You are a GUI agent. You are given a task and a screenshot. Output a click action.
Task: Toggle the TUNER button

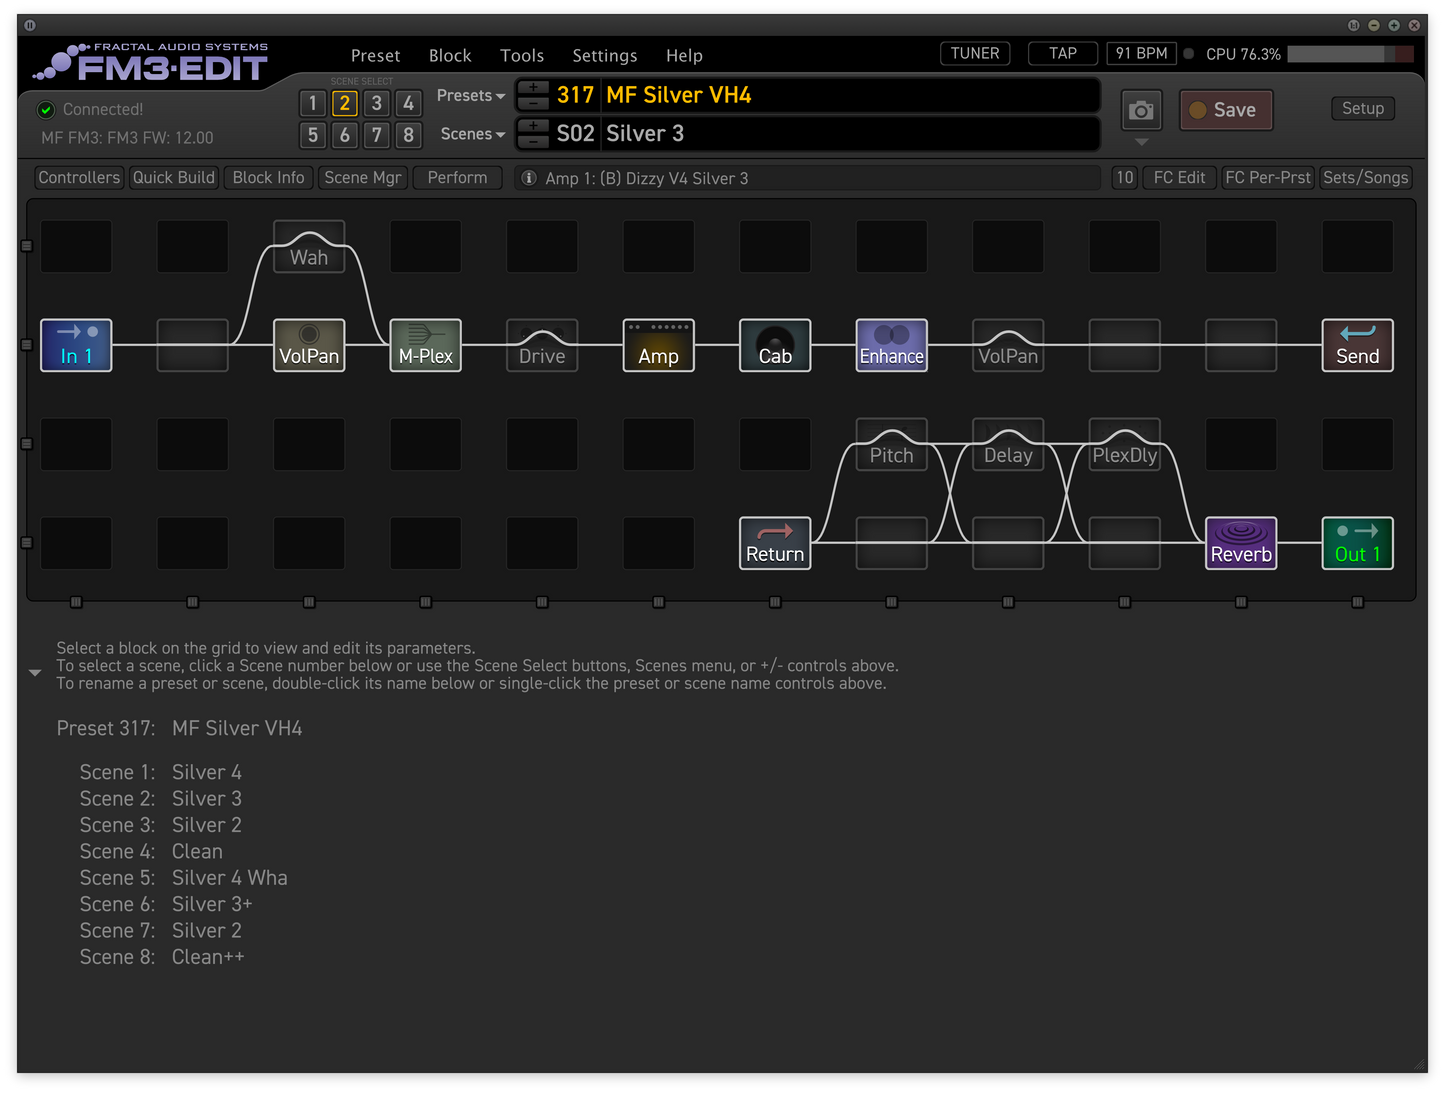975,54
